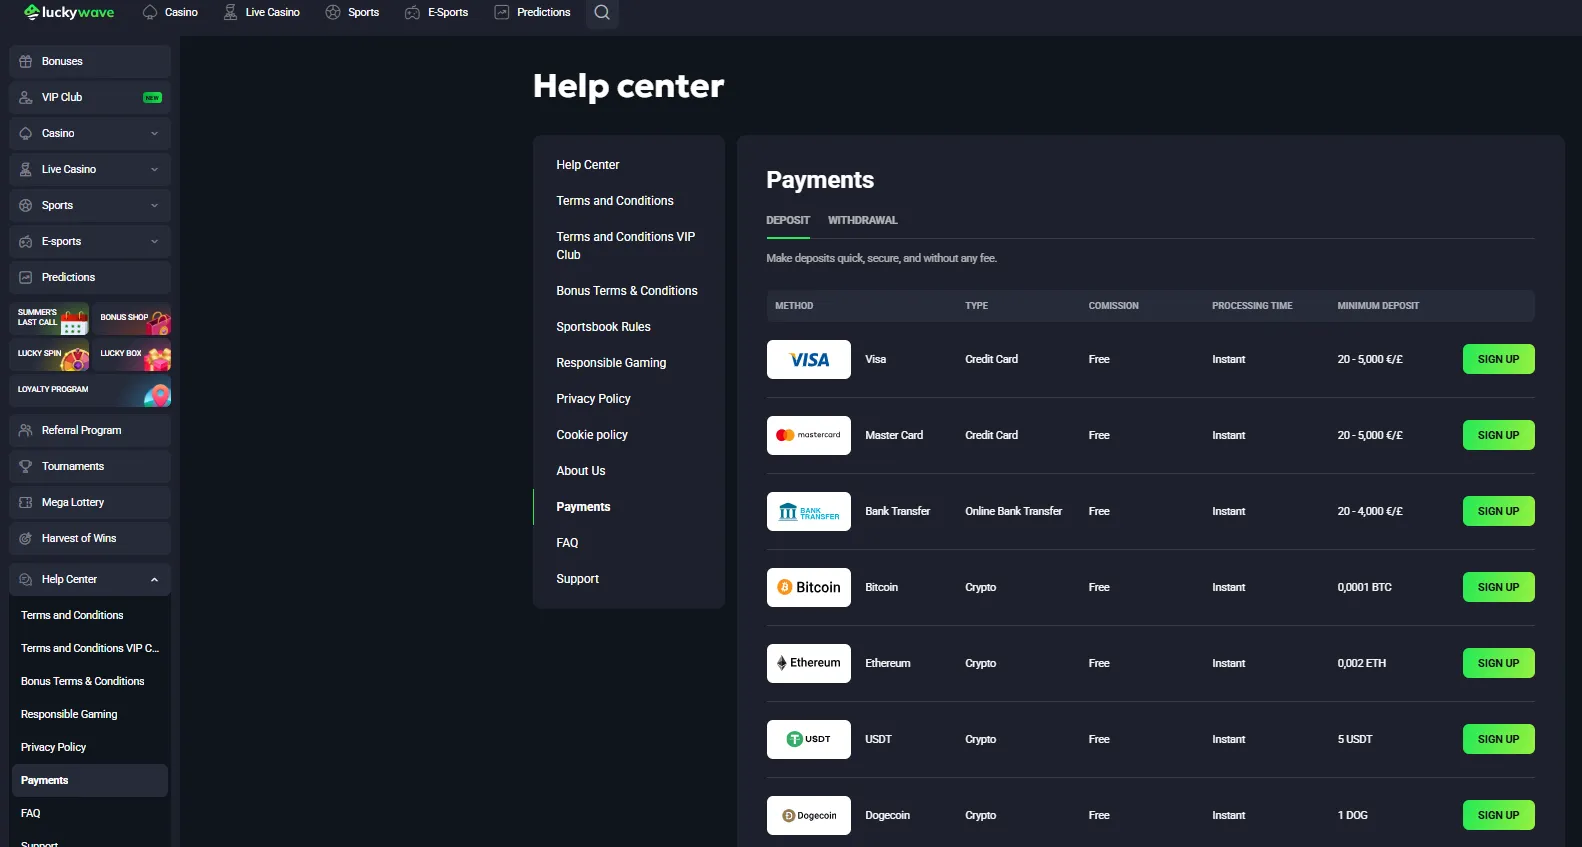Click the 'Online Bank Transfer' type cell
The image size is (1582, 847).
coord(1013,511)
